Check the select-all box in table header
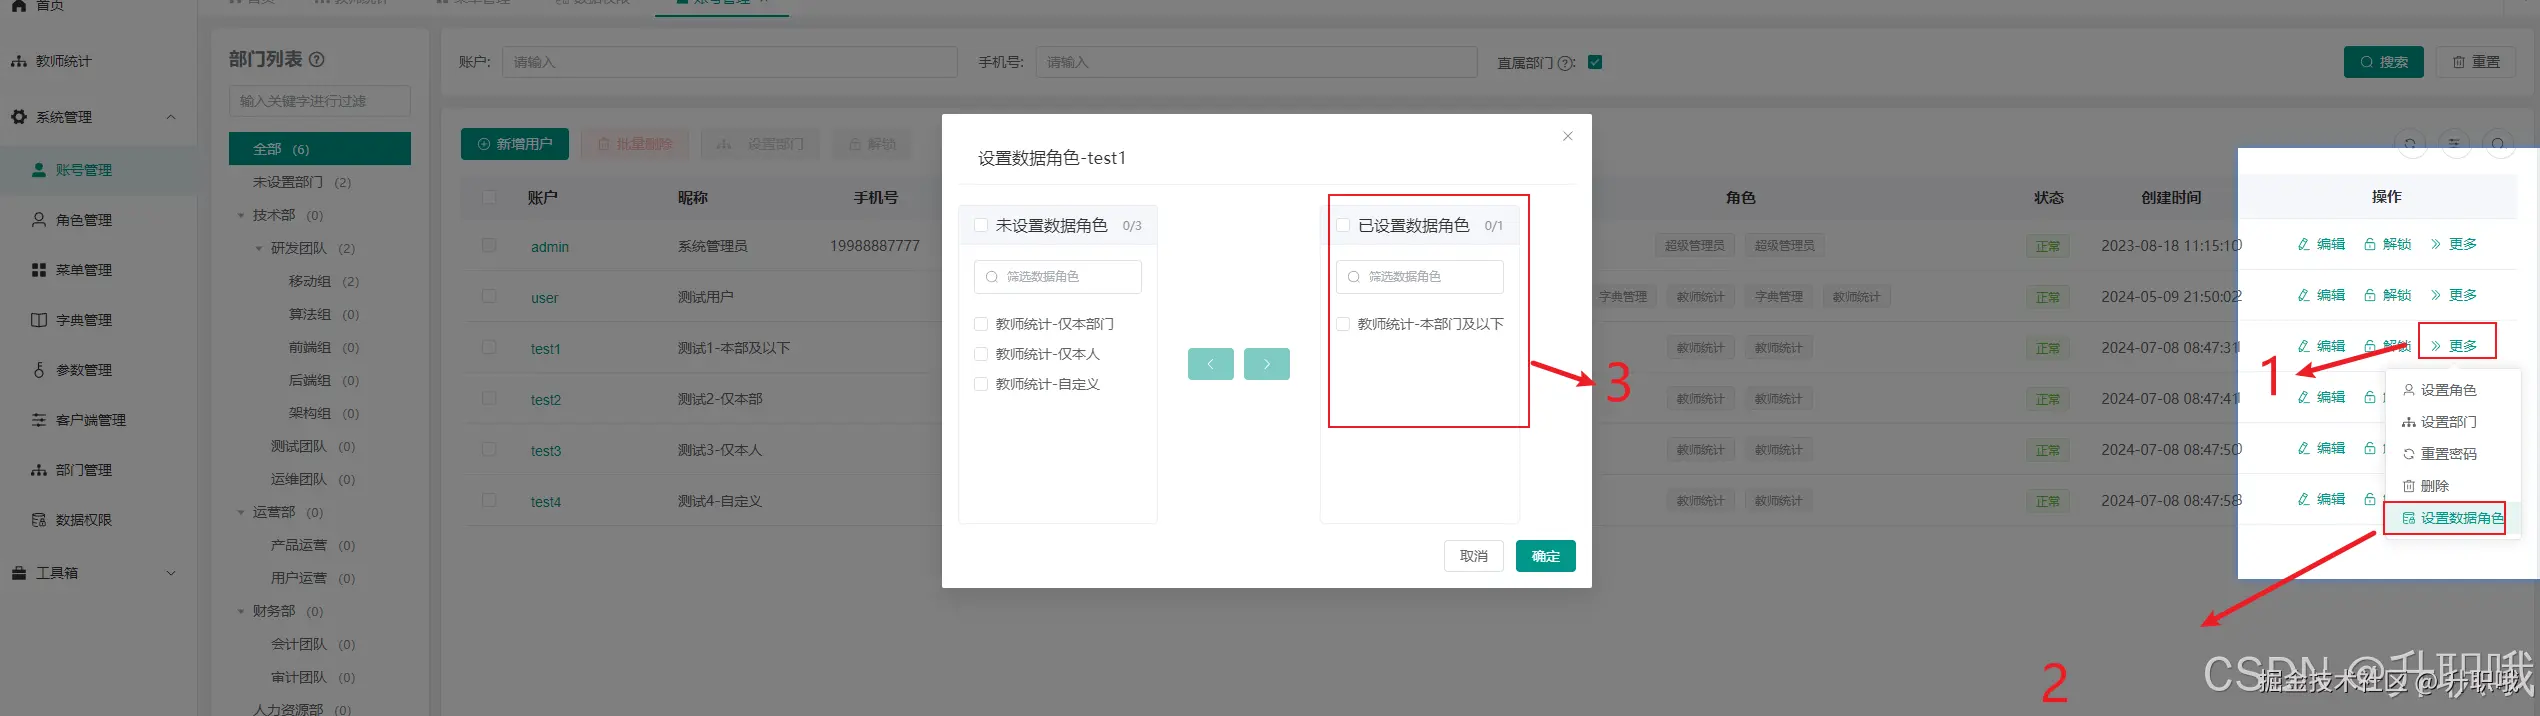 [x=489, y=197]
